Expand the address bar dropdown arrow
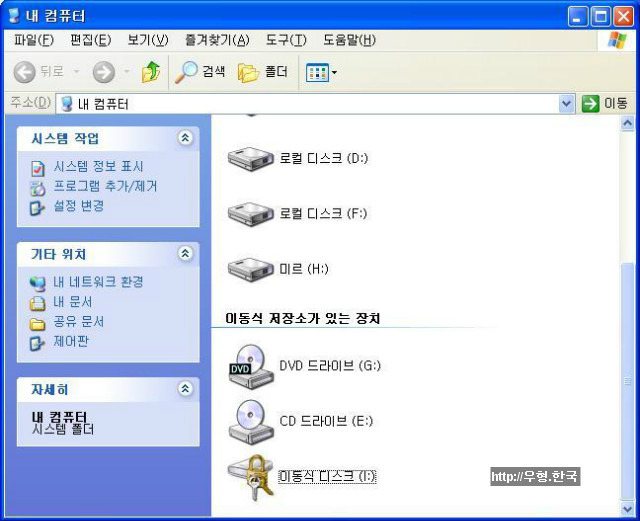 566,103
